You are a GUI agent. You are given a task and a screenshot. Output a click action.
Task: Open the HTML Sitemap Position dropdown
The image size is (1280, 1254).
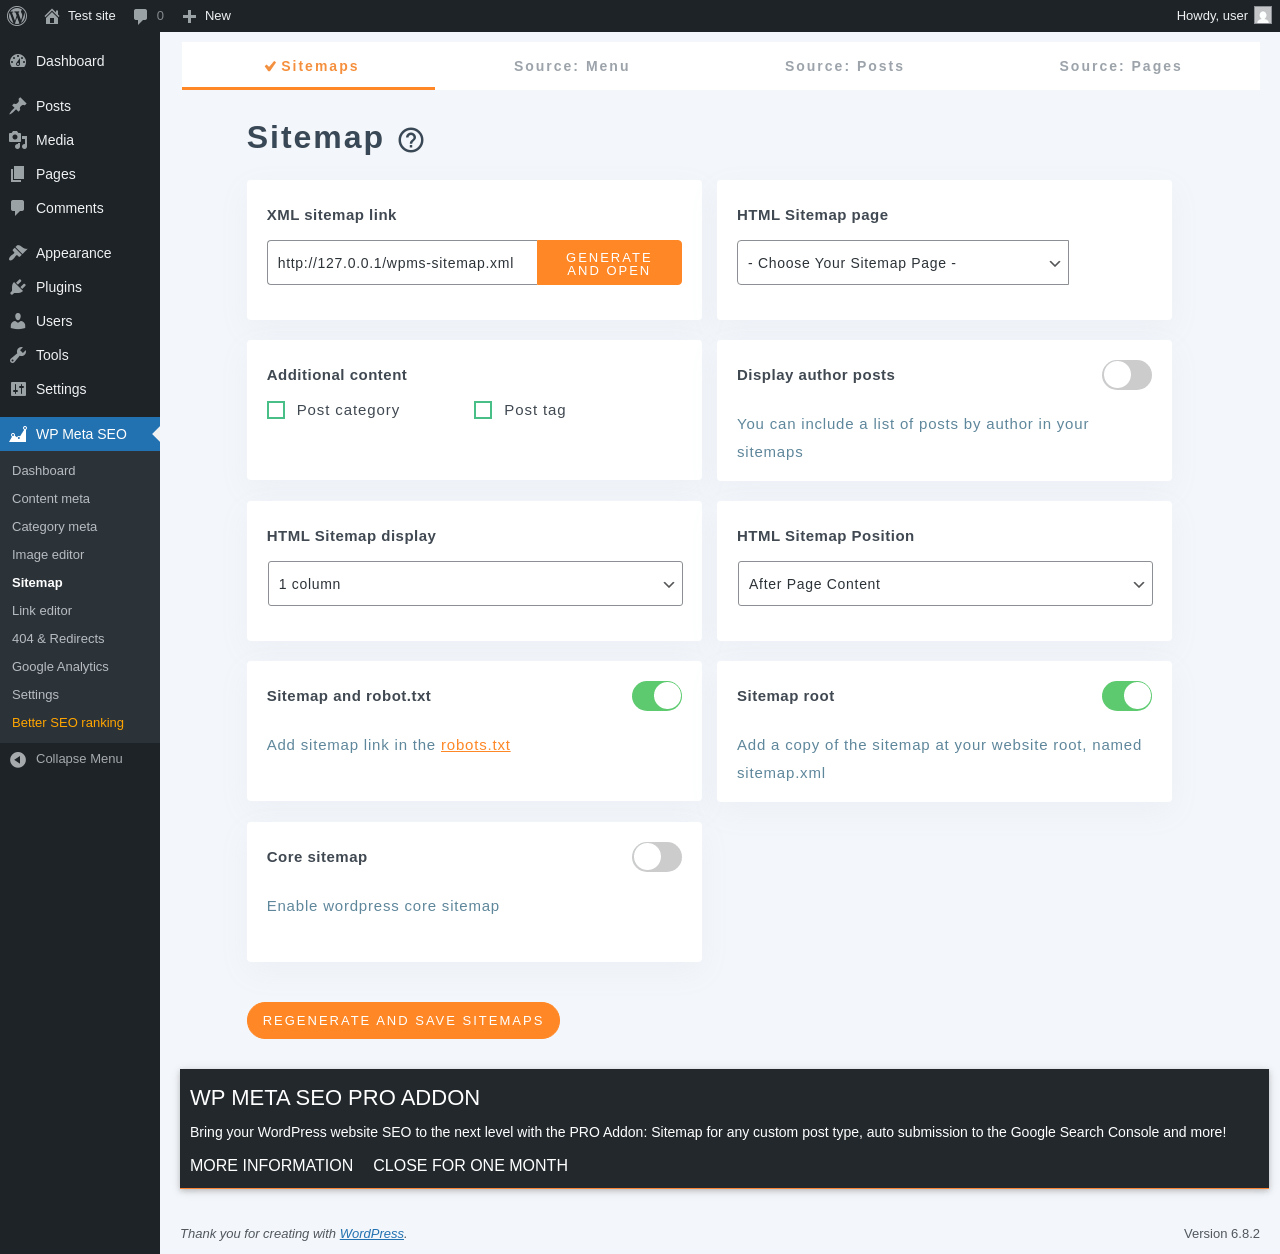(945, 583)
